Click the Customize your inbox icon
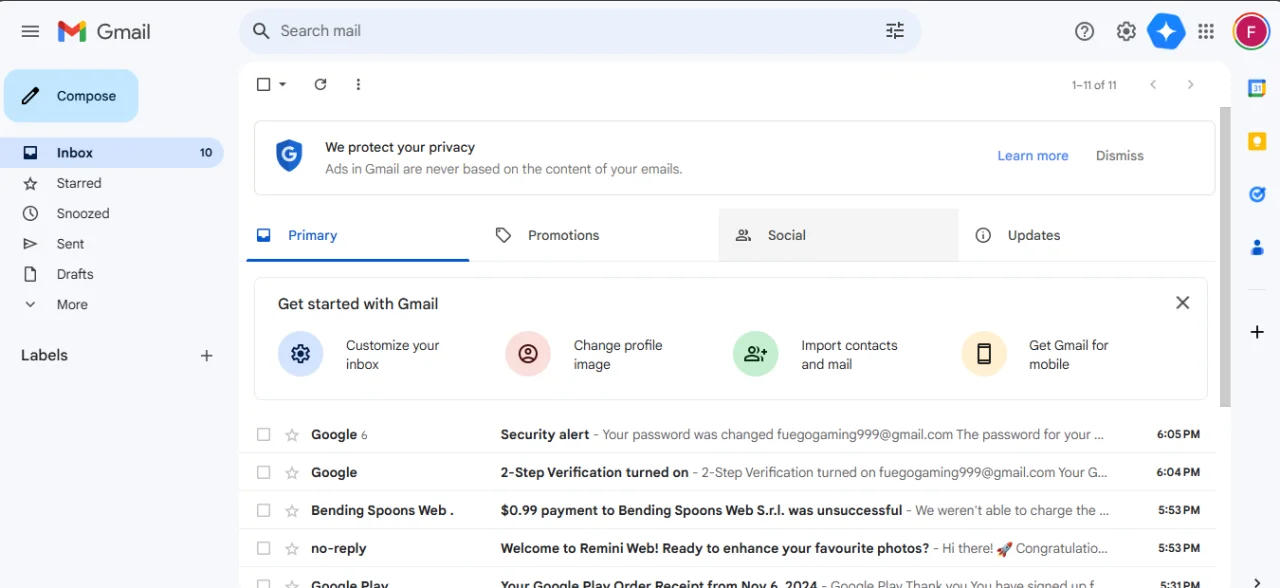This screenshot has width=1280, height=588. [x=300, y=354]
